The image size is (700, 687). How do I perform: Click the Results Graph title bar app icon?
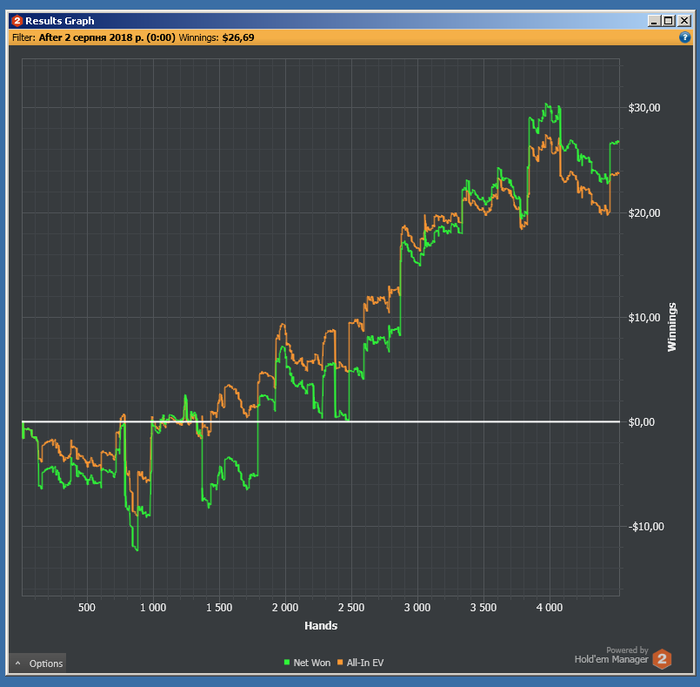coord(17,21)
